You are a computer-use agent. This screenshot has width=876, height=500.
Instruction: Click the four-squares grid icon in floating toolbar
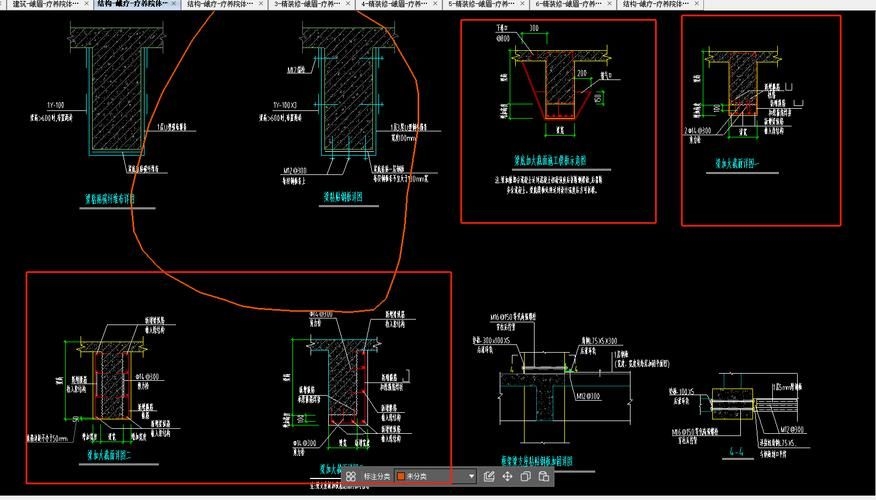pos(351,477)
